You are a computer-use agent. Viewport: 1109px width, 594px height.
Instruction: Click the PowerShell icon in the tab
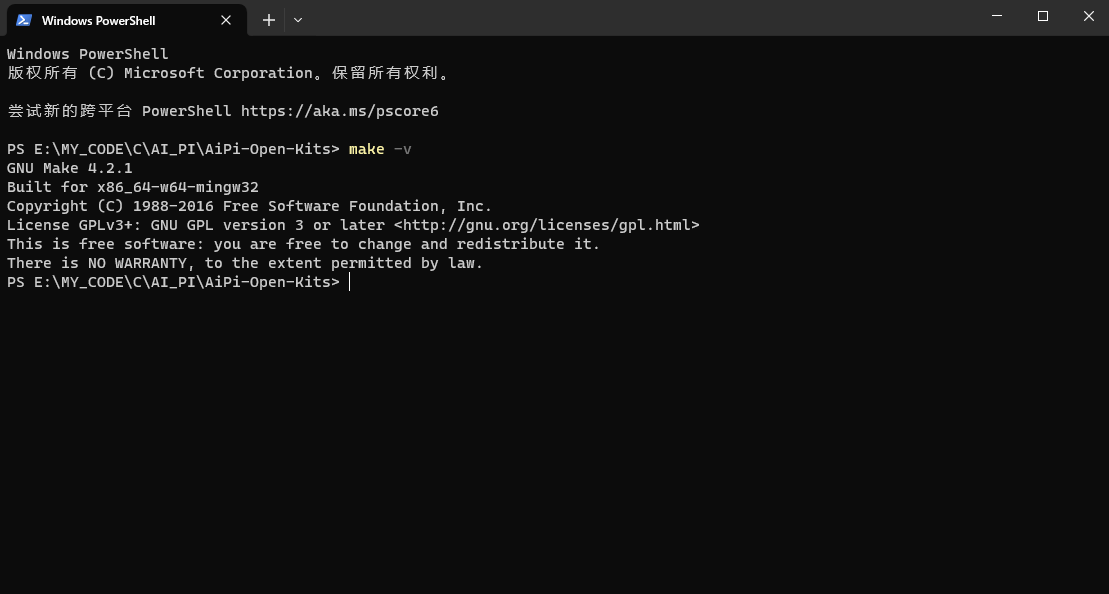point(23,20)
